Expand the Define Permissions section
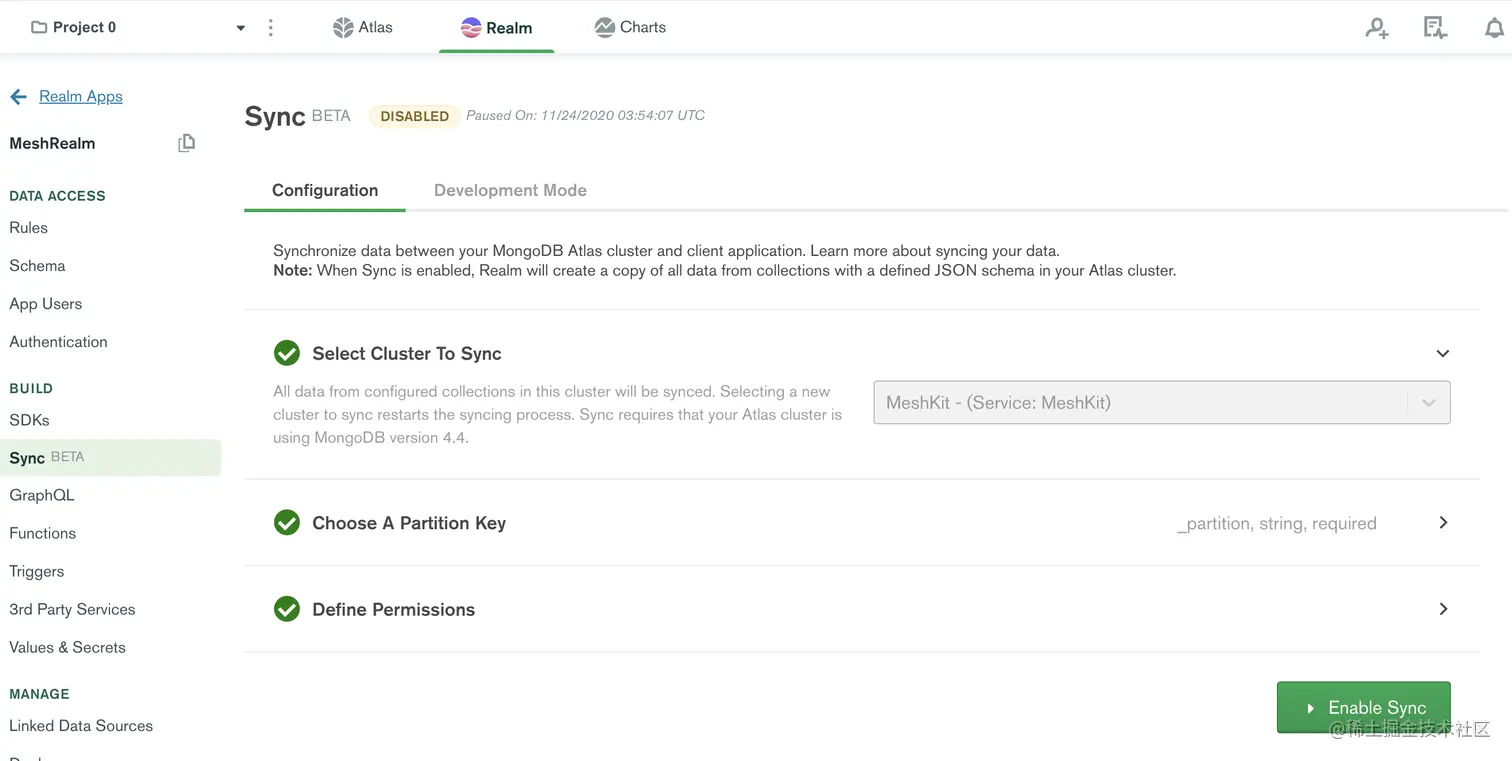This screenshot has height=761, width=1512. click(1443, 608)
